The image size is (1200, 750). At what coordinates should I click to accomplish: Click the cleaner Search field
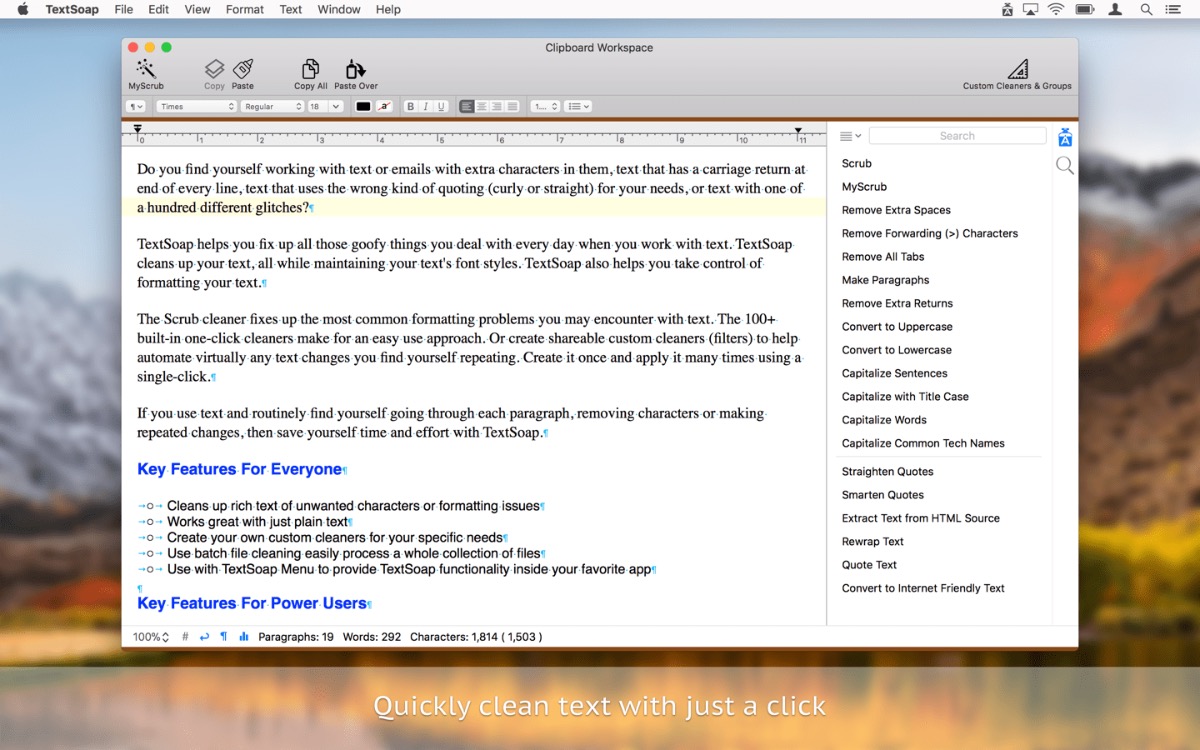[957, 136]
